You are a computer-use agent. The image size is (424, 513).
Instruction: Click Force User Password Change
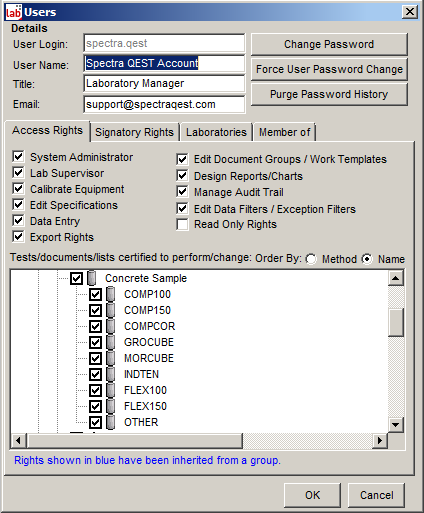pos(329,69)
